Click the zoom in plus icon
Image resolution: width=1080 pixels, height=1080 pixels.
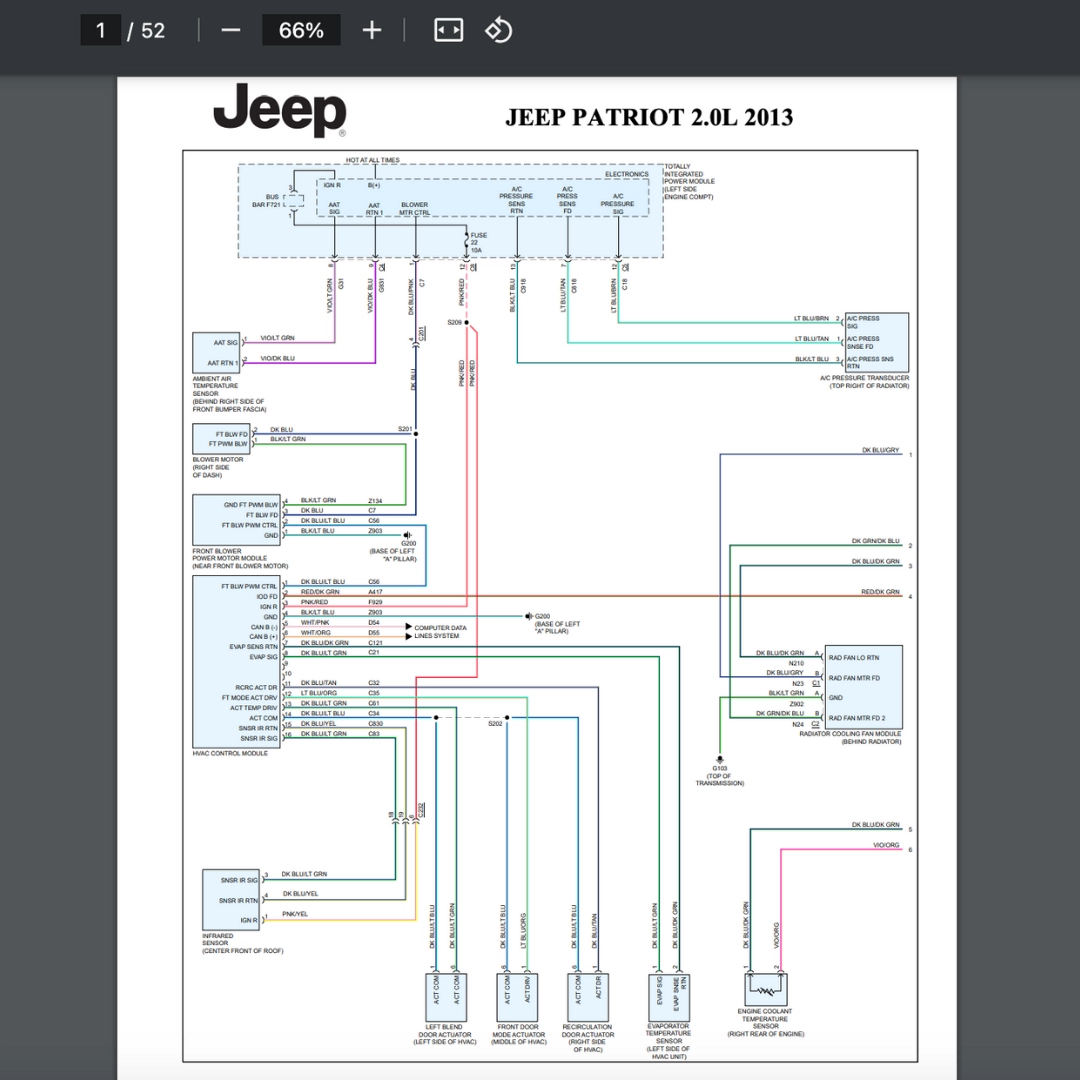click(372, 30)
